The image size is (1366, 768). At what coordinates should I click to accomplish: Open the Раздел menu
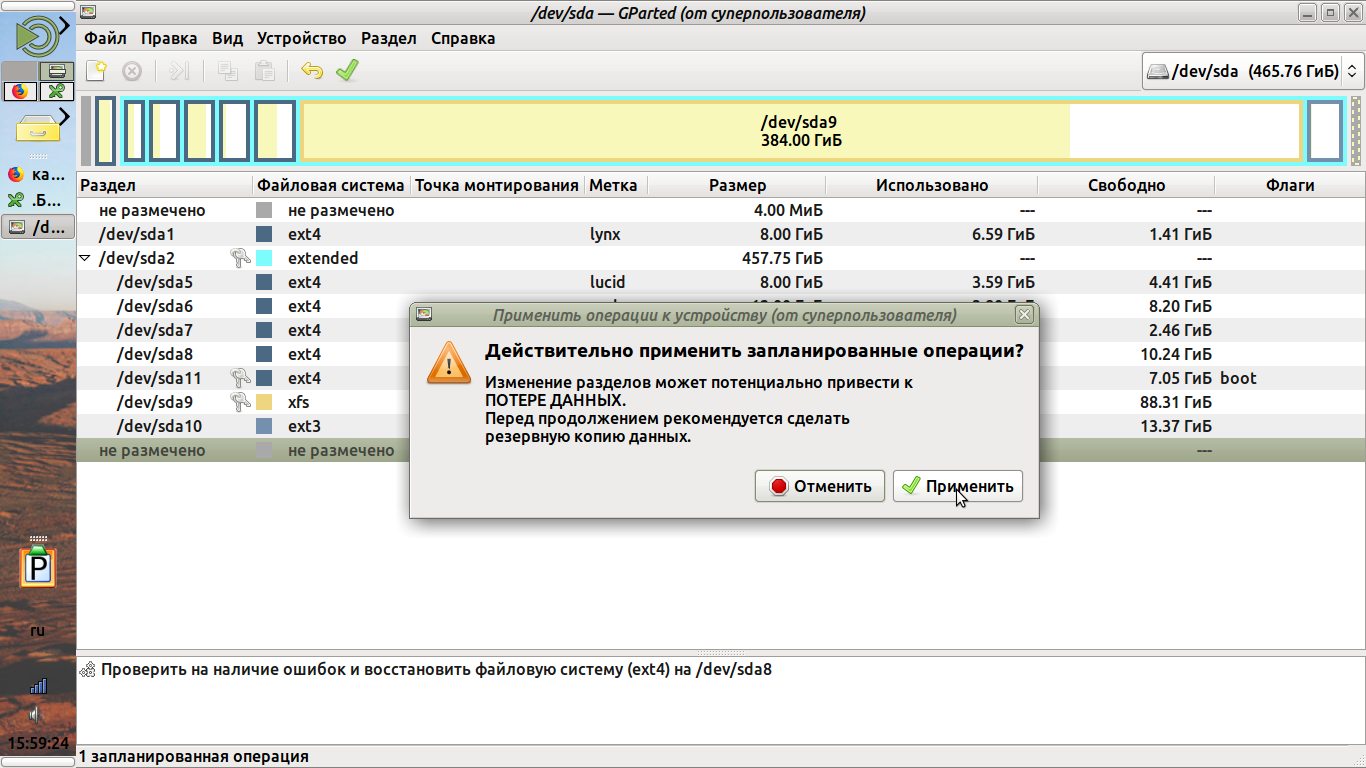tap(389, 39)
